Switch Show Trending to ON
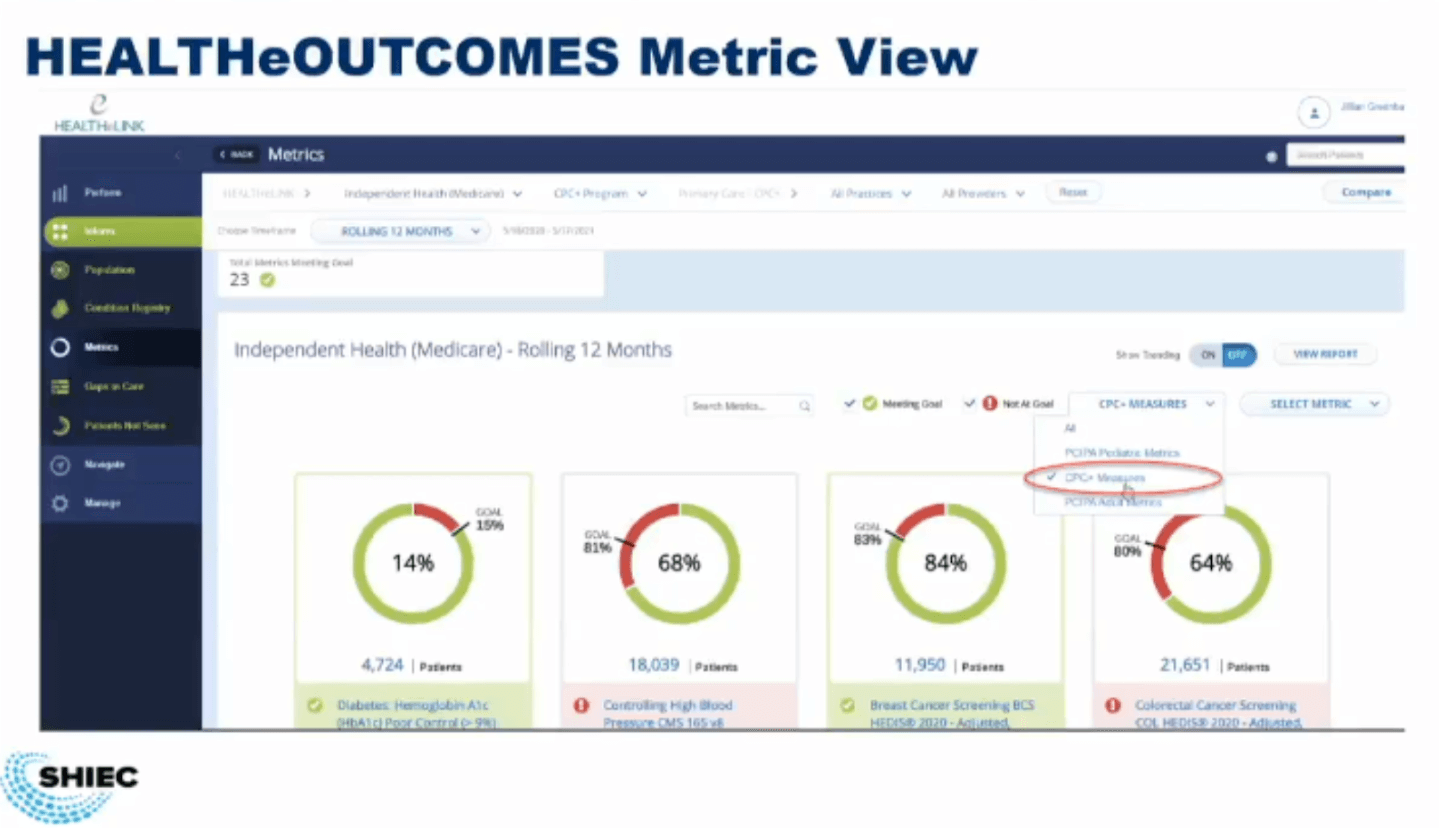1439x828 pixels. [1206, 355]
